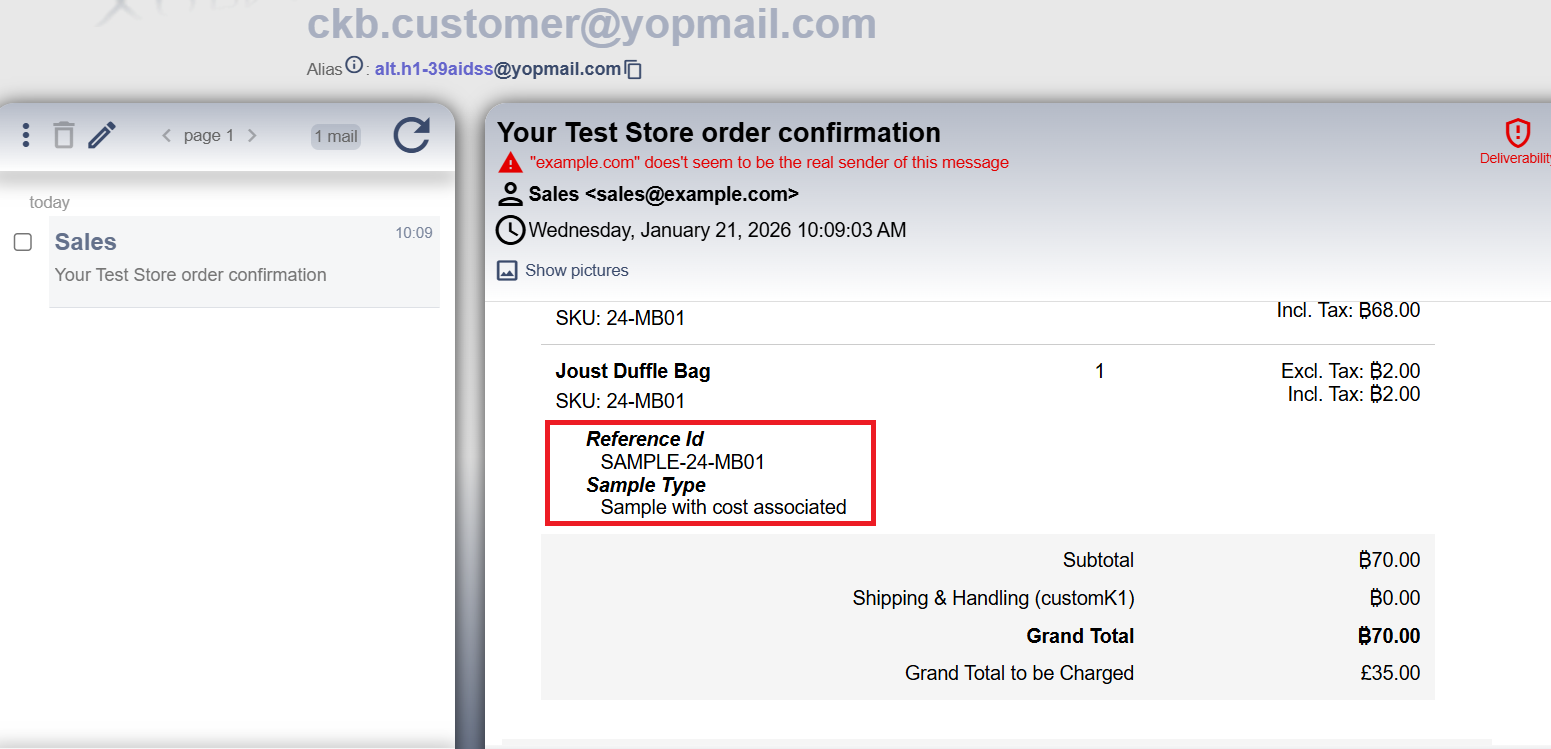Copy the alias email address icon
Screen dimensions: 1551x749
click(633, 70)
